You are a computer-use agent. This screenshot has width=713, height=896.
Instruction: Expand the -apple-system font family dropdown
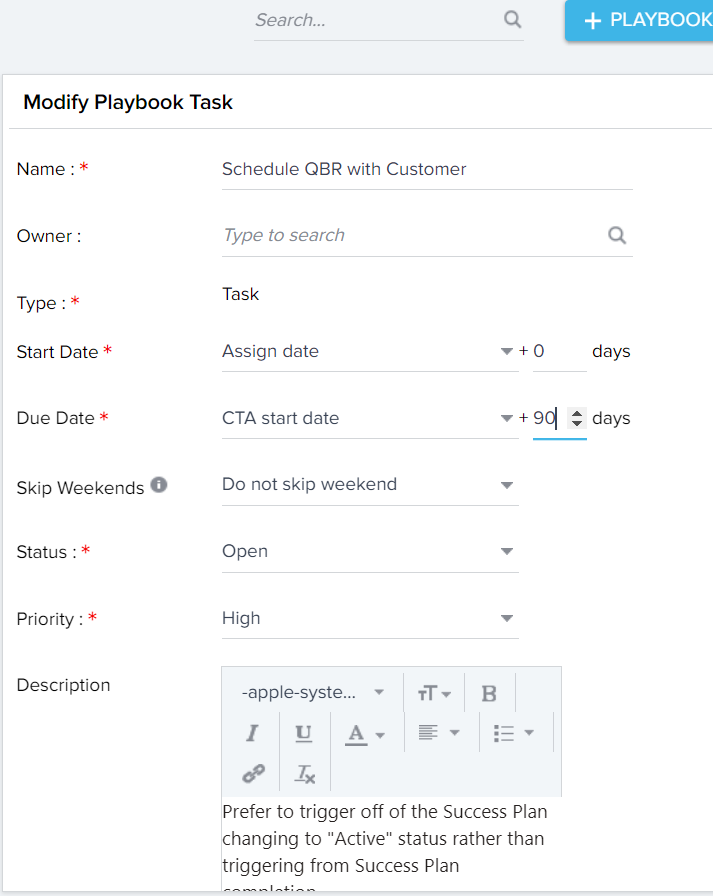point(312,693)
